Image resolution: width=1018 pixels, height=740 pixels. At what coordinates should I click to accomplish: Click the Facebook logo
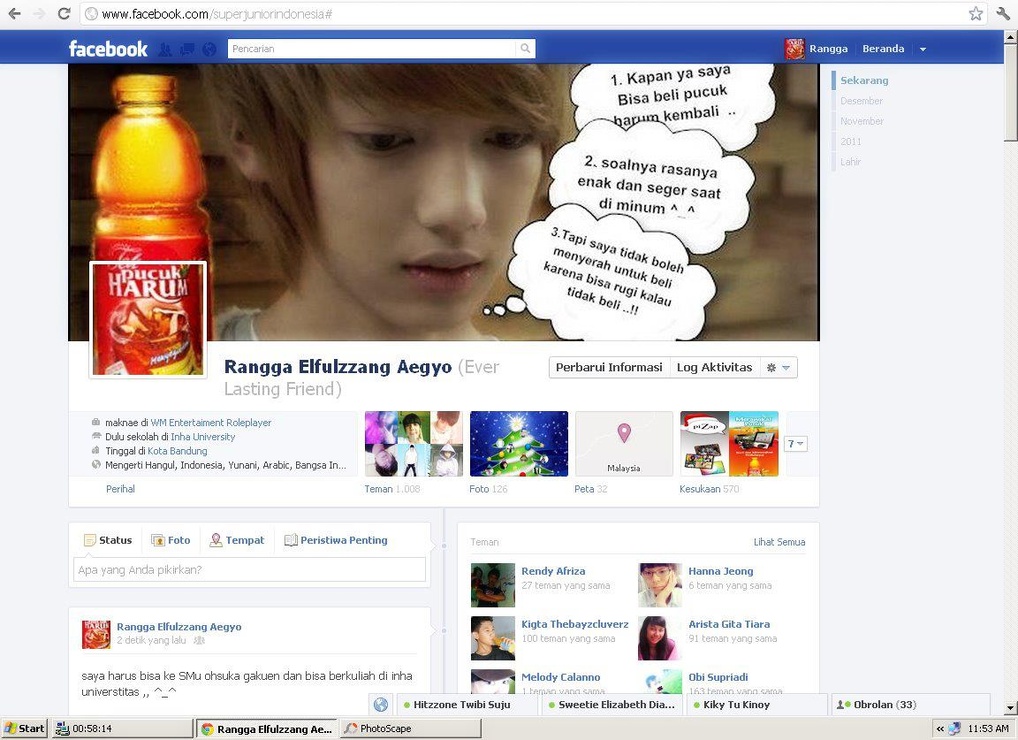tap(108, 49)
